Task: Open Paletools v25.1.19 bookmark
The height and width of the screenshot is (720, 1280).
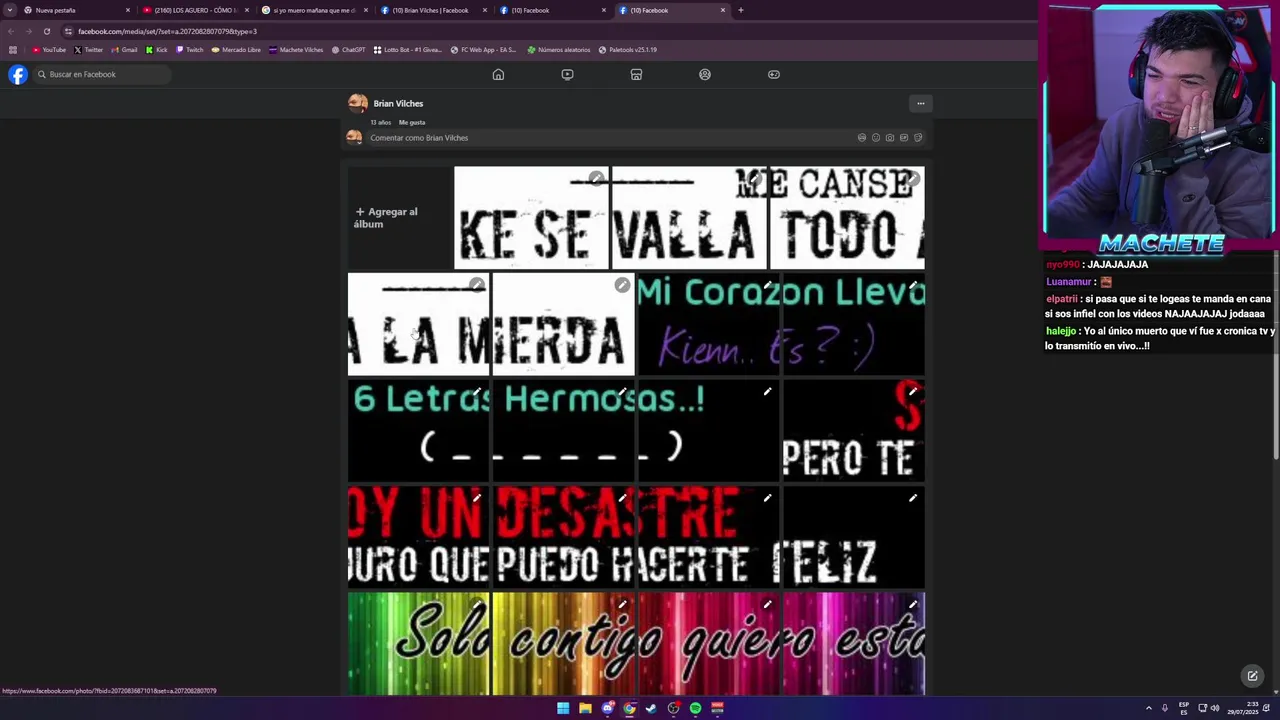Action: 627,49
